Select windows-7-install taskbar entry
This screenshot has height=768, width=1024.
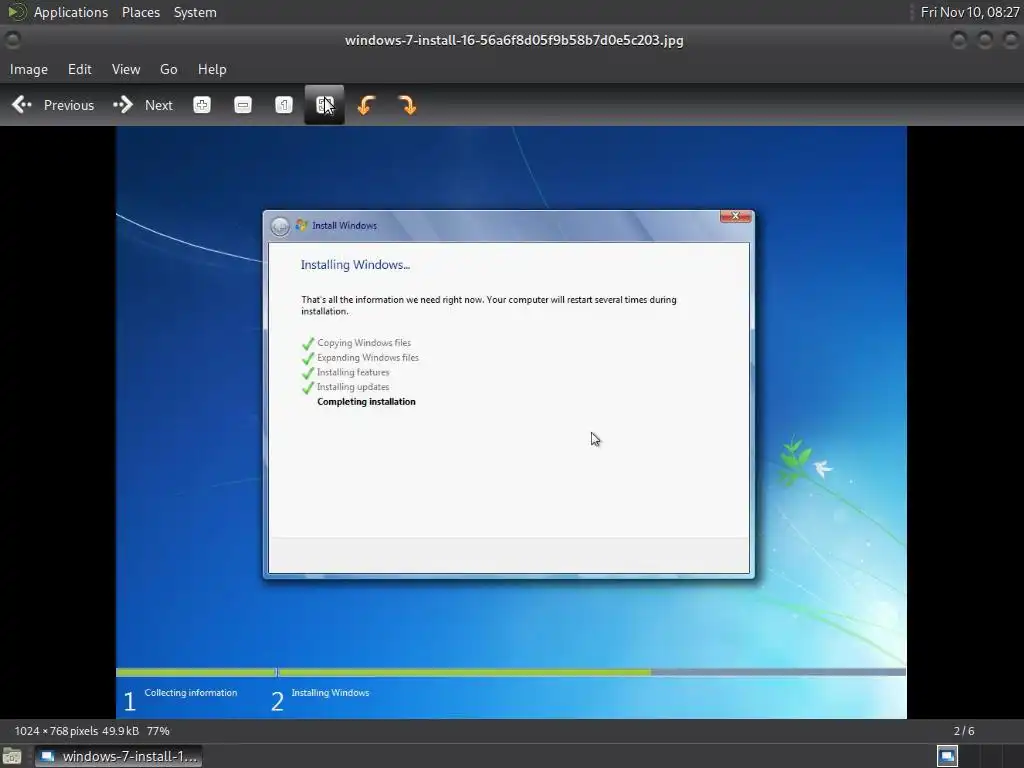point(118,756)
